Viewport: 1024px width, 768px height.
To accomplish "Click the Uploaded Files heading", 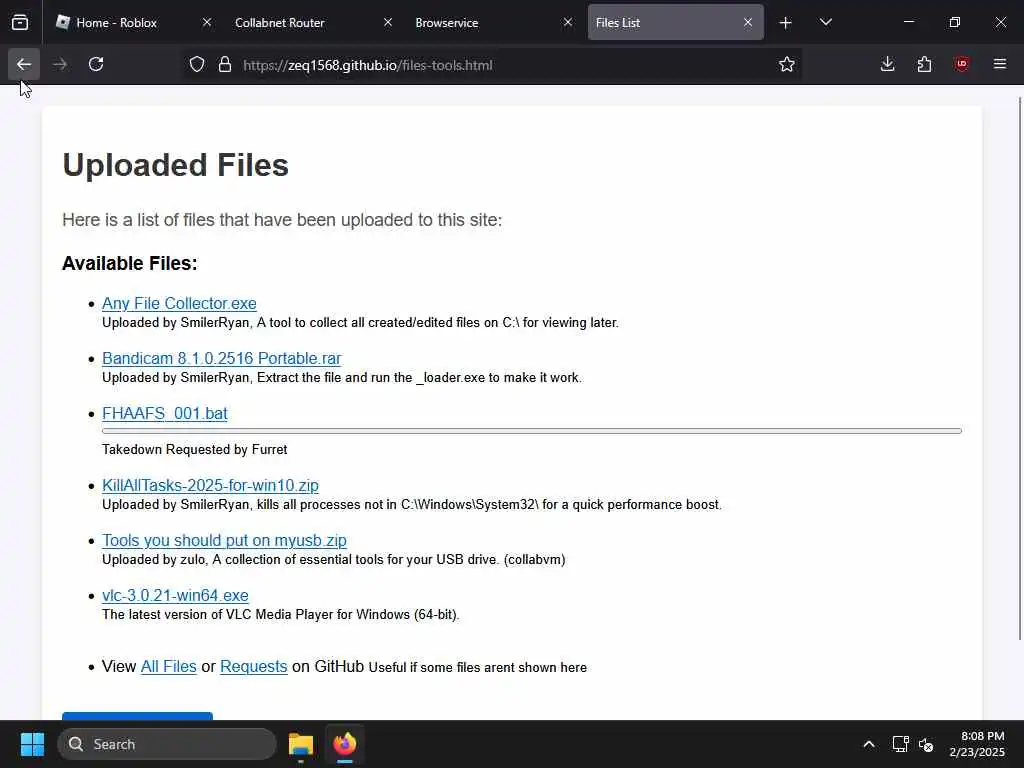I will point(175,165).
